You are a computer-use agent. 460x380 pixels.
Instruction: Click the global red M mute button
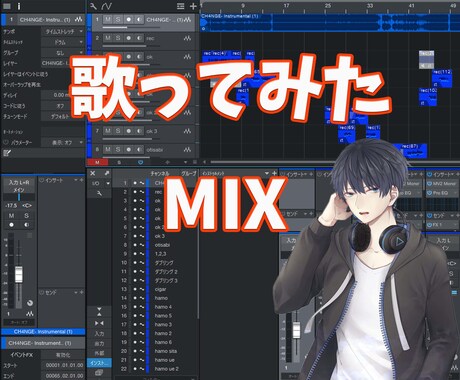(97, 162)
